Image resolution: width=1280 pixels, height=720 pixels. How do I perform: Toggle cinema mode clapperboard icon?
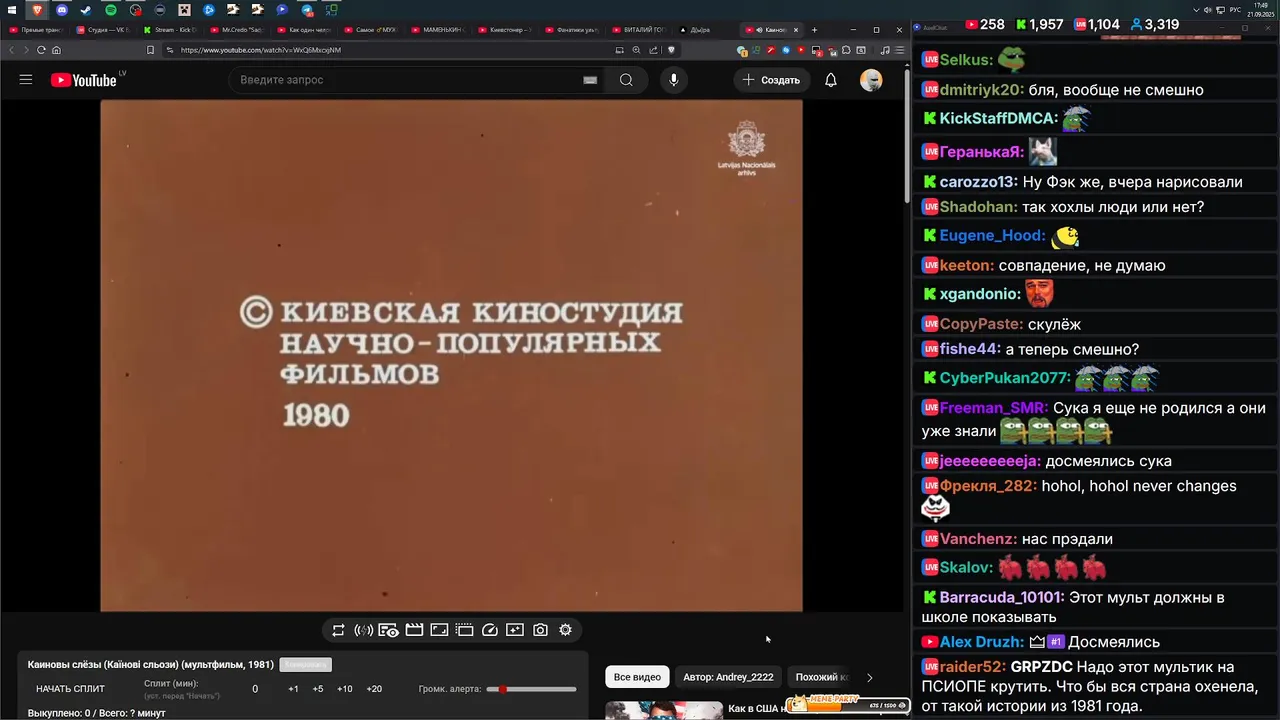[414, 630]
